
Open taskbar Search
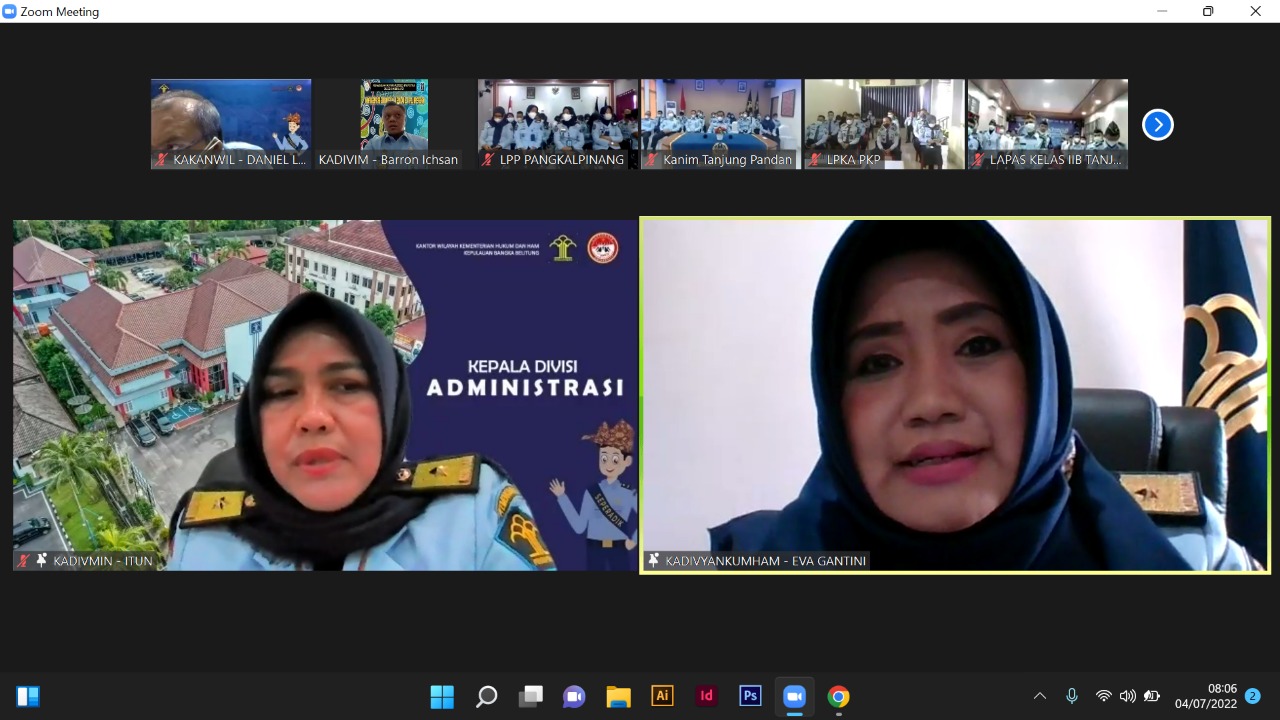coord(486,697)
